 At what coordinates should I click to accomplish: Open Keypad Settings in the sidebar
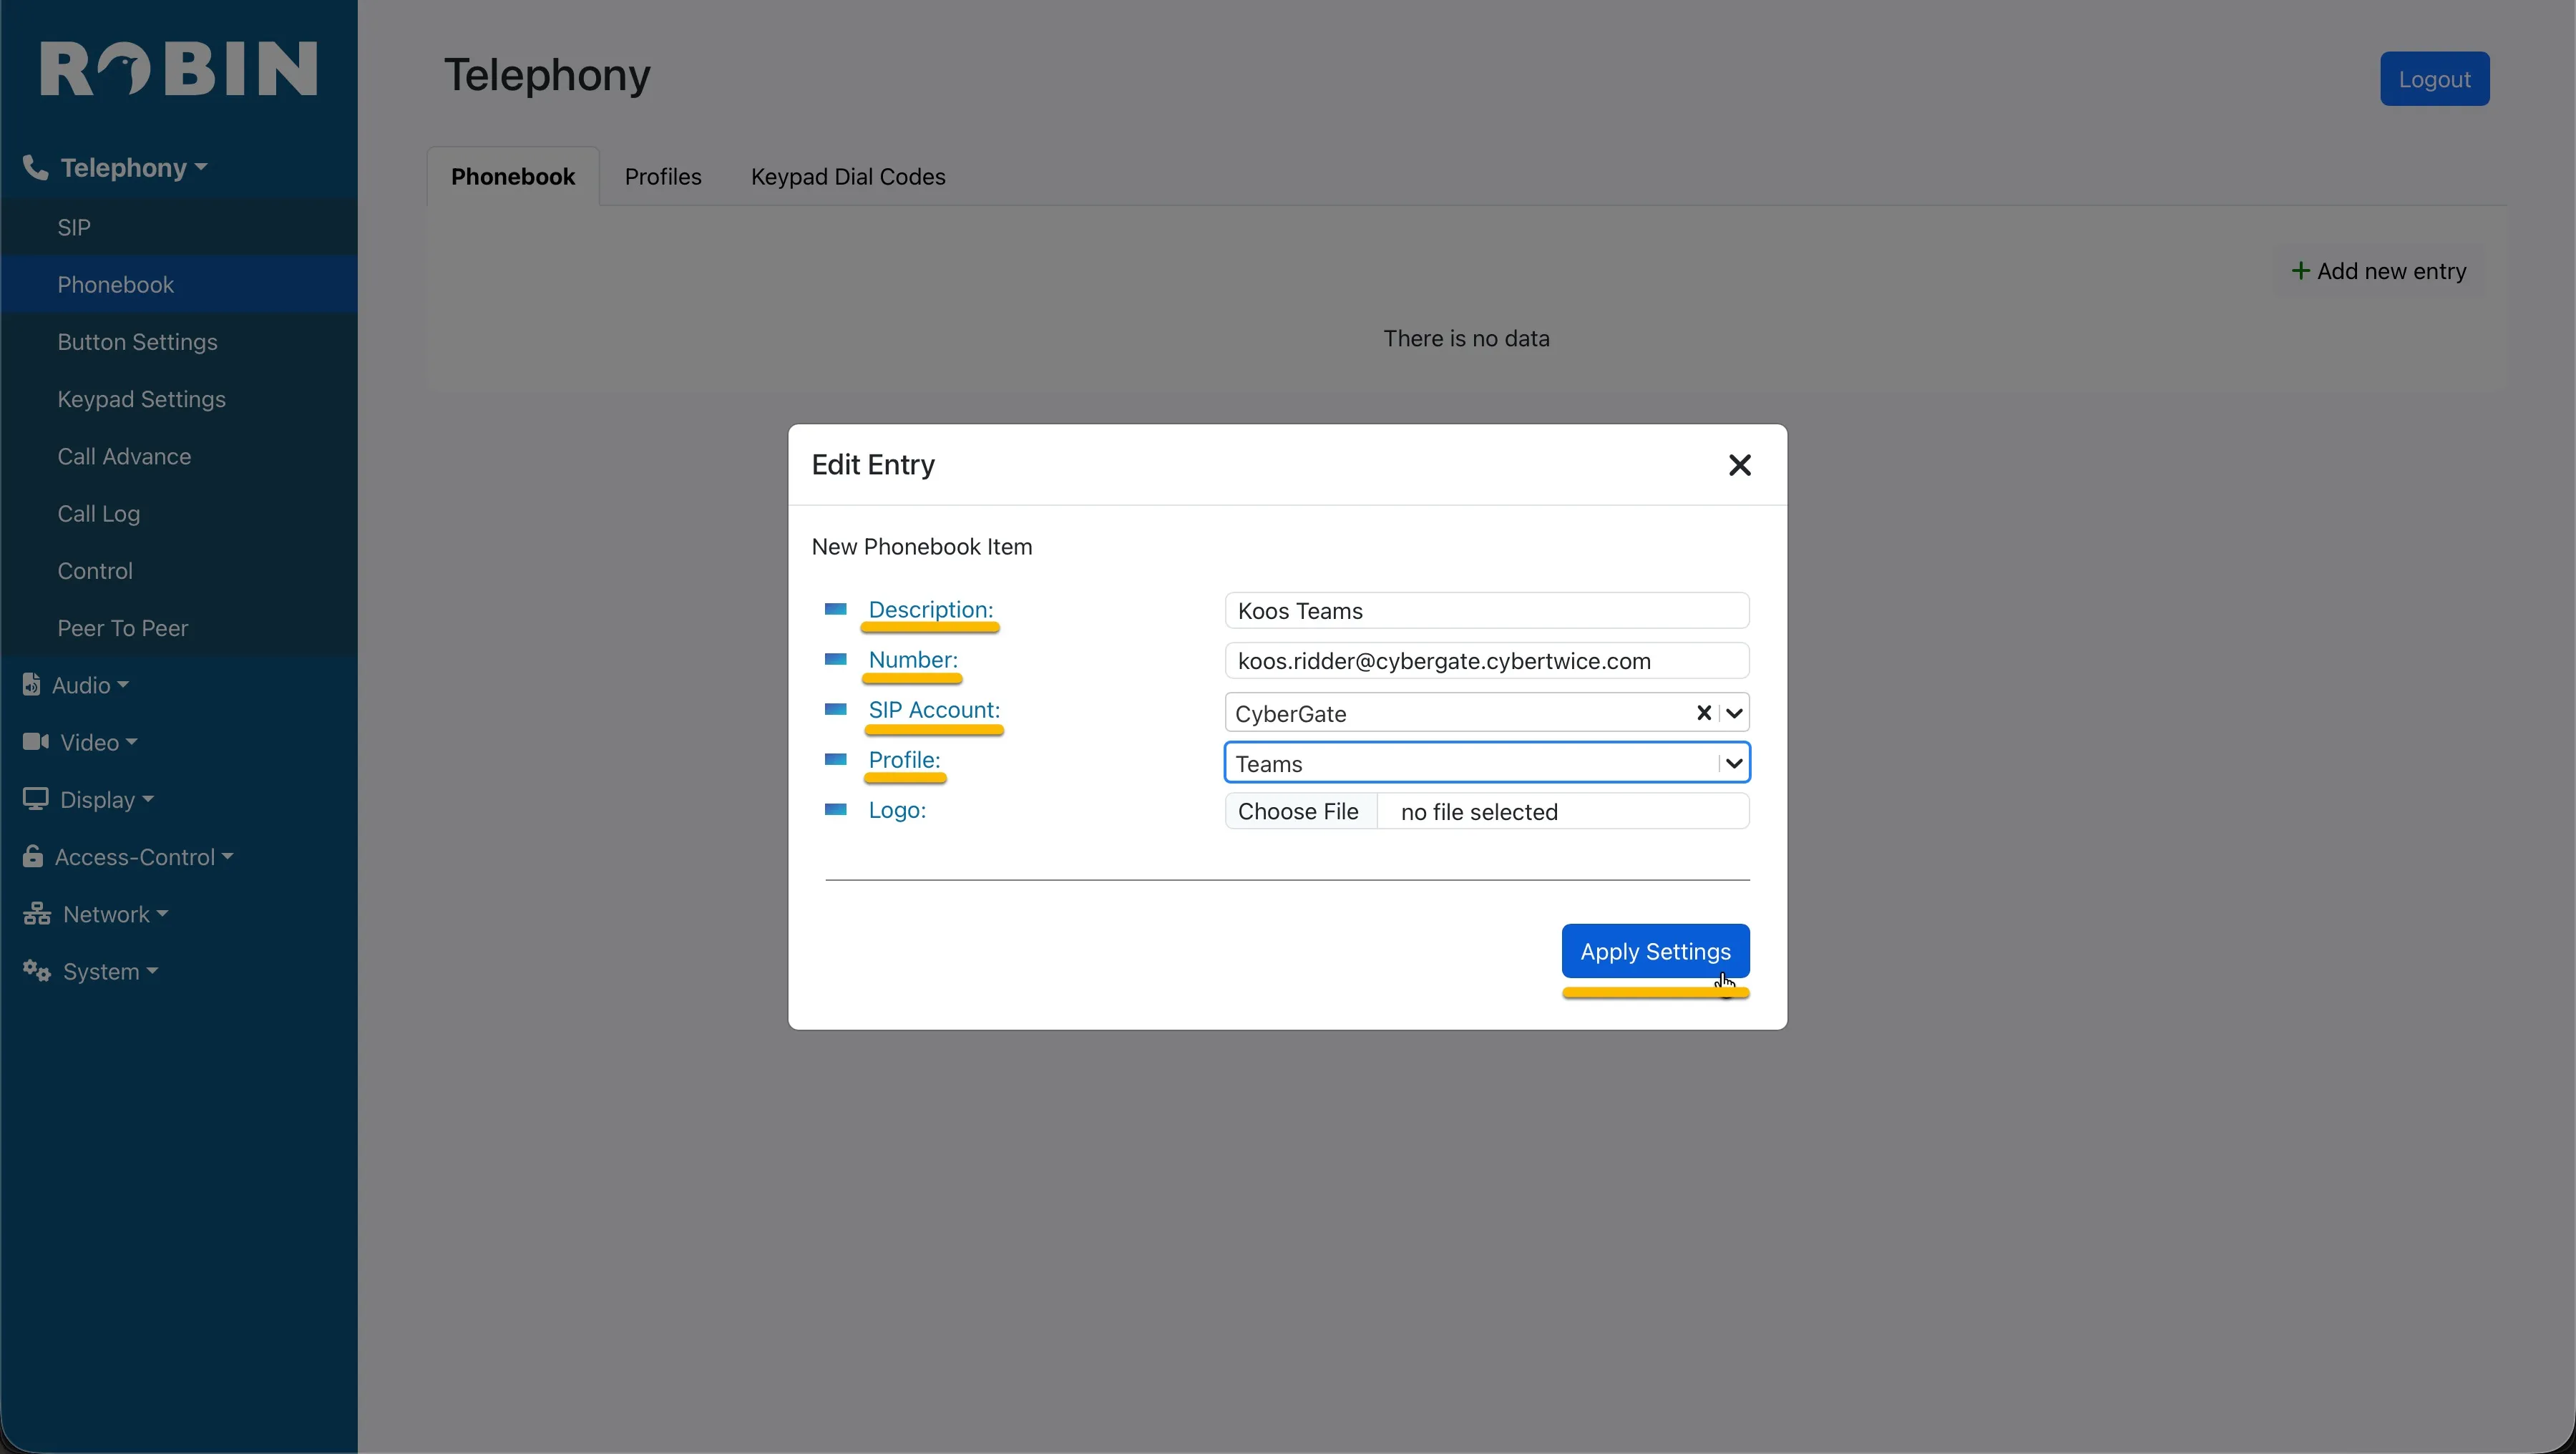[179, 398]
